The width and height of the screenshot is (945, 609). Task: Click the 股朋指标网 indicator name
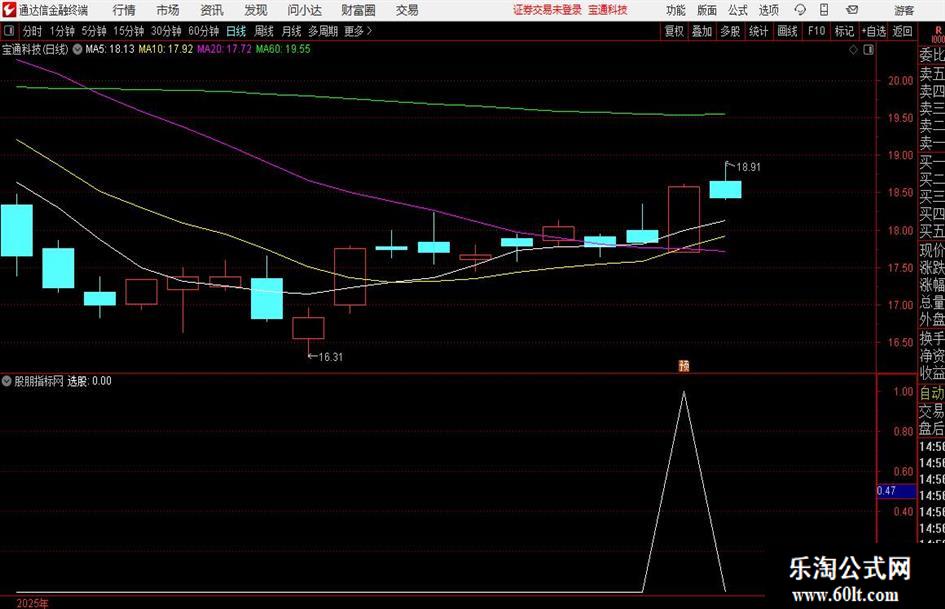[39, 381]
